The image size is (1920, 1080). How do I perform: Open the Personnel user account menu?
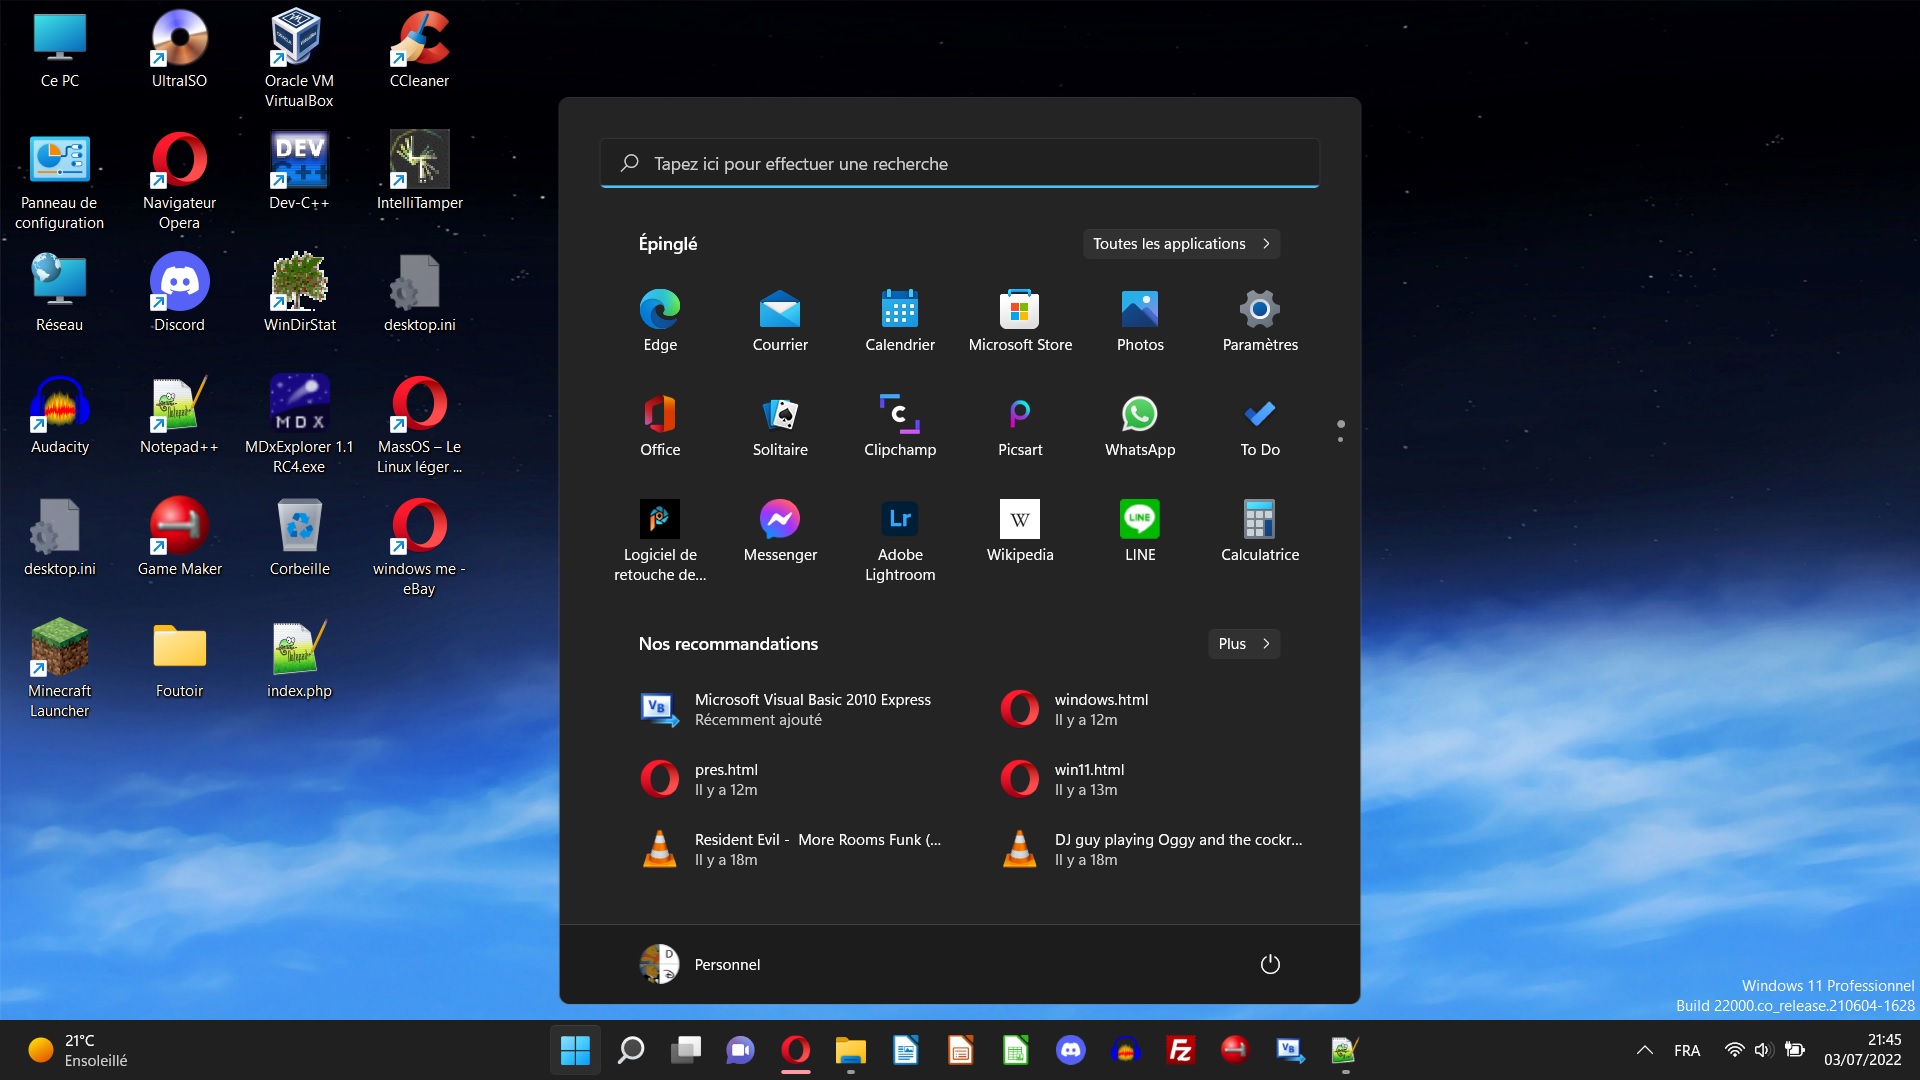click(700, 964)
